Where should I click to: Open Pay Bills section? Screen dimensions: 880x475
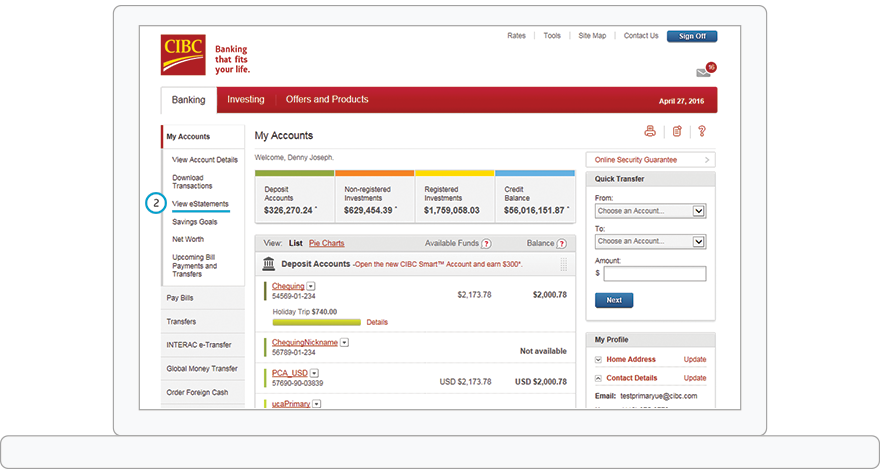203,298
